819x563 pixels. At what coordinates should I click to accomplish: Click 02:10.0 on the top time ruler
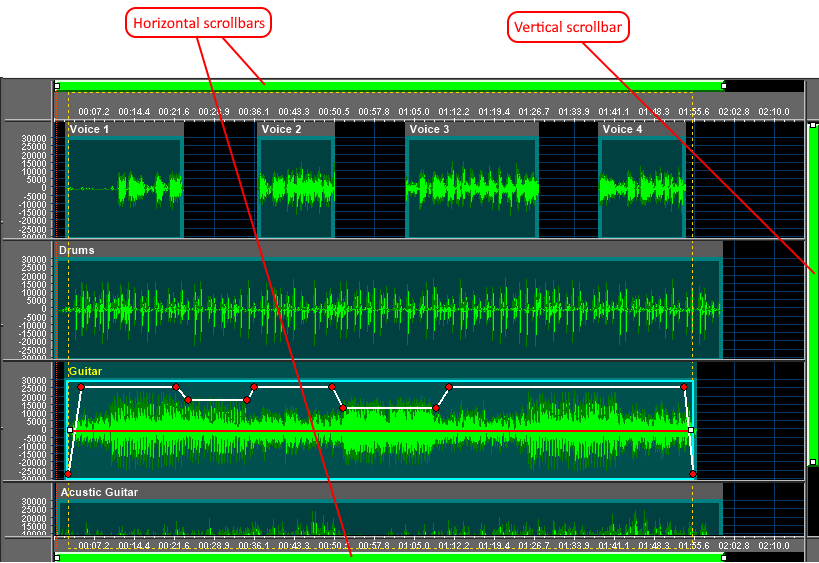tap(773, 111)
